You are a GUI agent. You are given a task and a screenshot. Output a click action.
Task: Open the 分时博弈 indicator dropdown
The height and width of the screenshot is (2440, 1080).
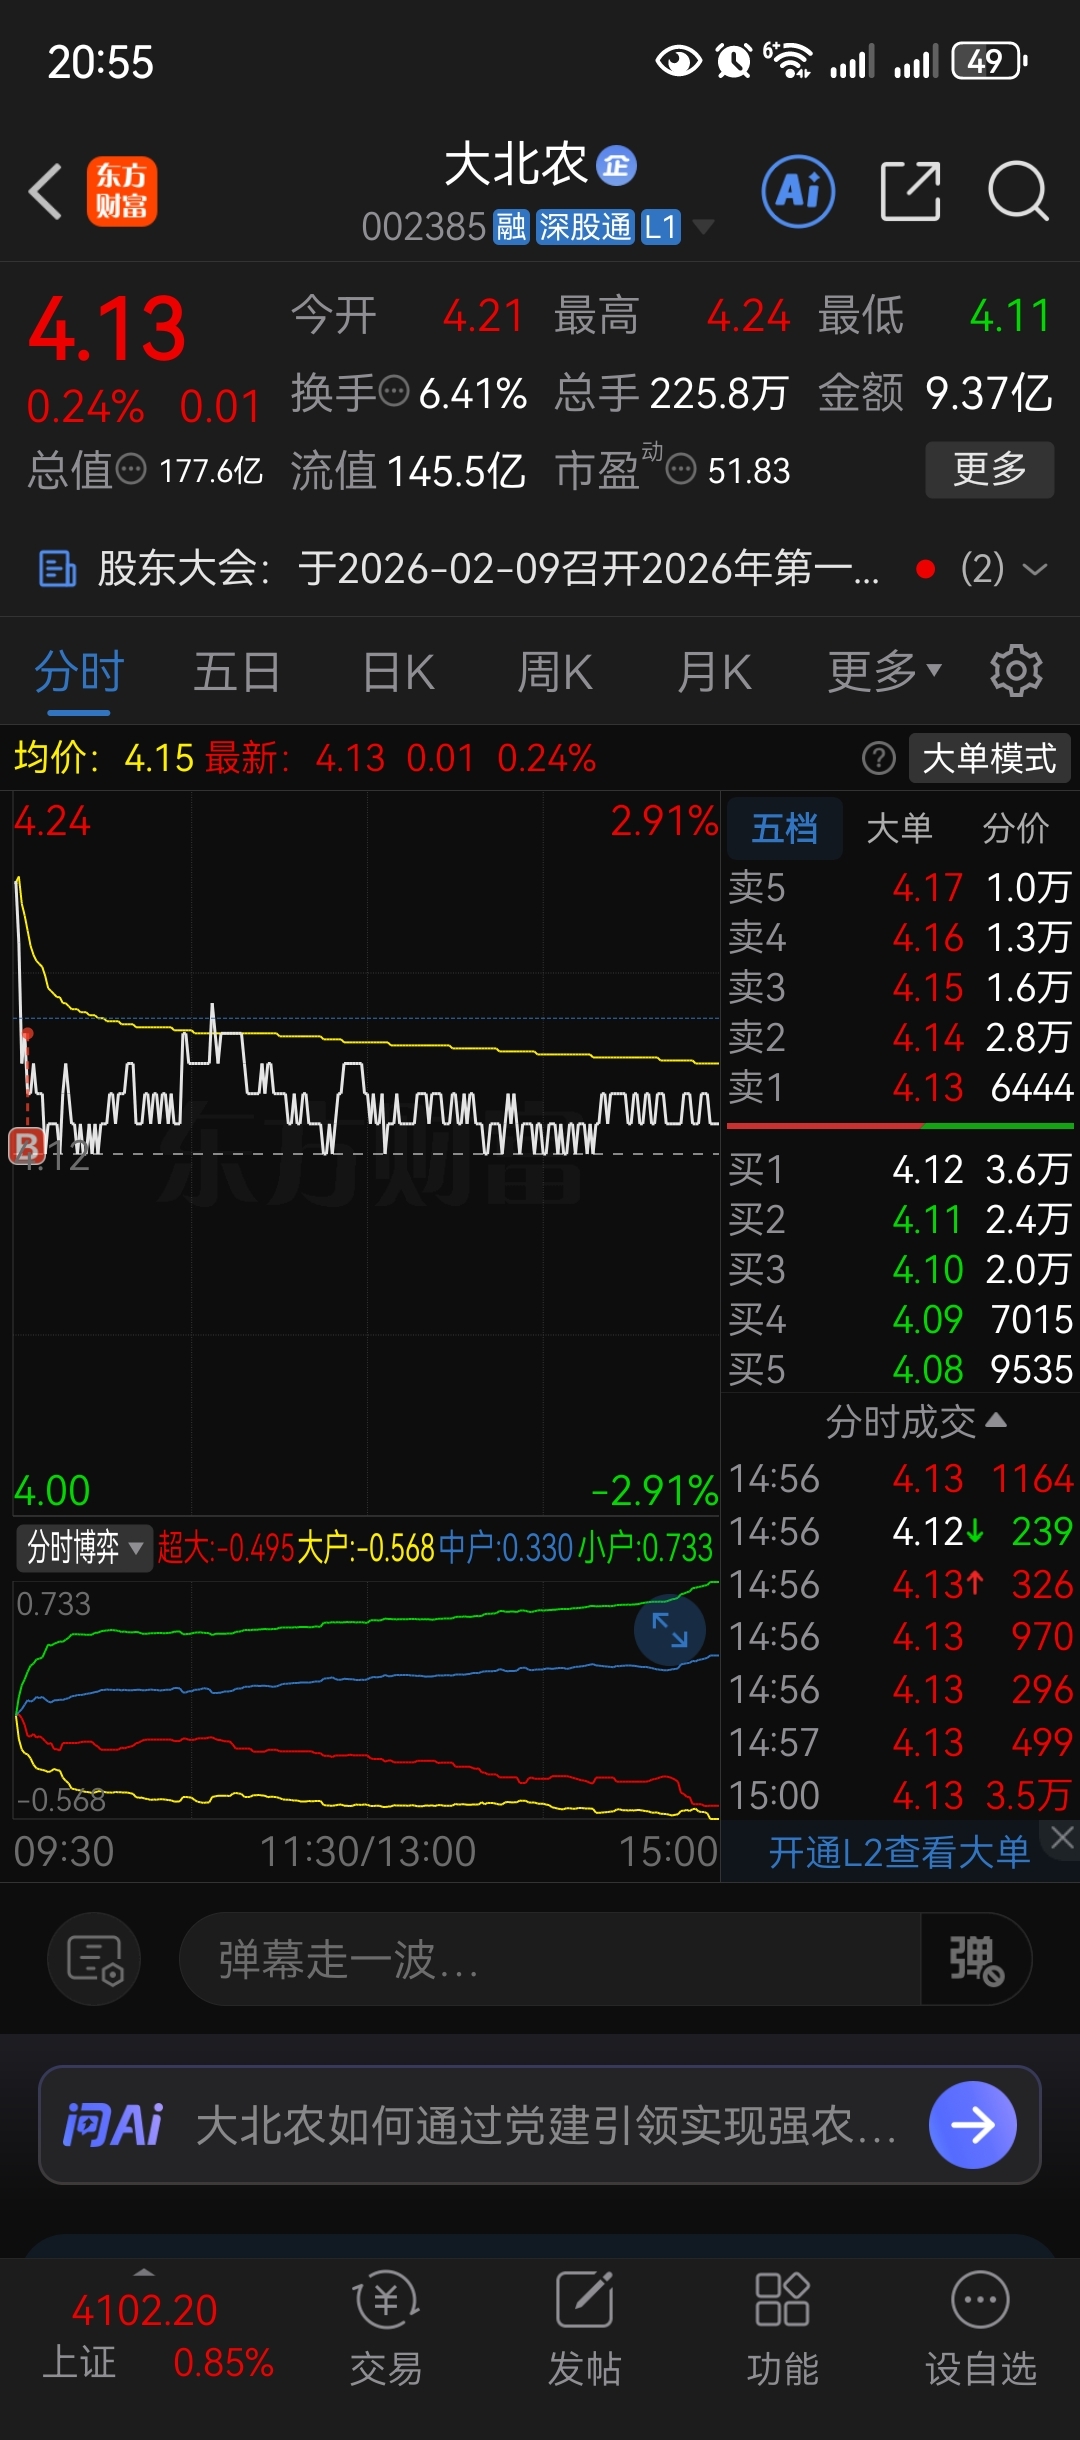point(85,1548)
